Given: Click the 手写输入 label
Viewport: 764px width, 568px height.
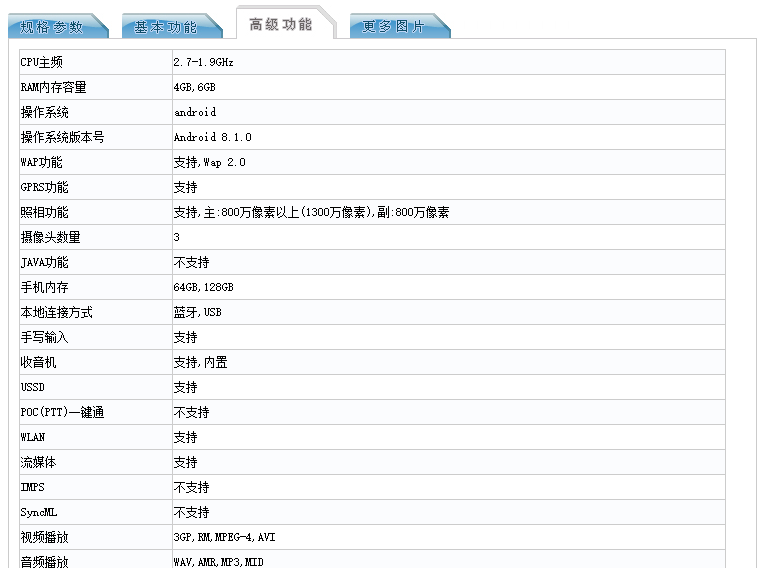Looking at the screenshot, I should pyautogui.click(x=44, y=338).
